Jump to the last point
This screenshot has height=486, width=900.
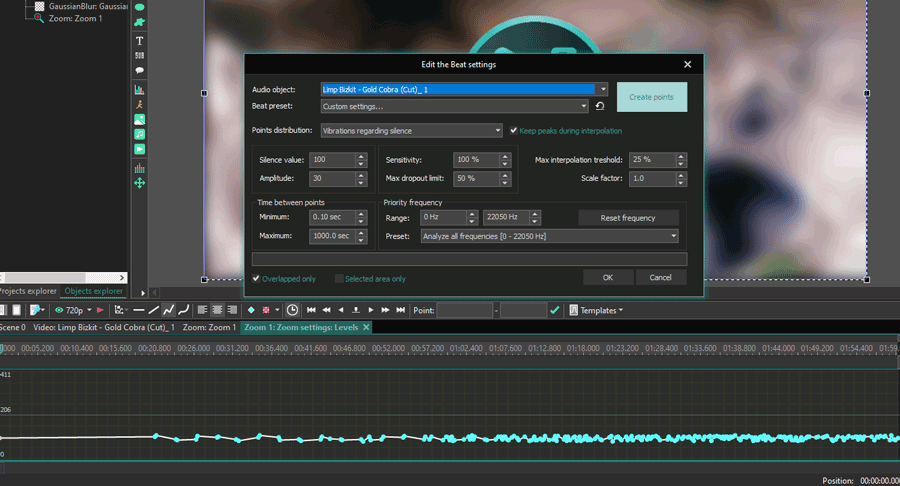coord(401,310)
